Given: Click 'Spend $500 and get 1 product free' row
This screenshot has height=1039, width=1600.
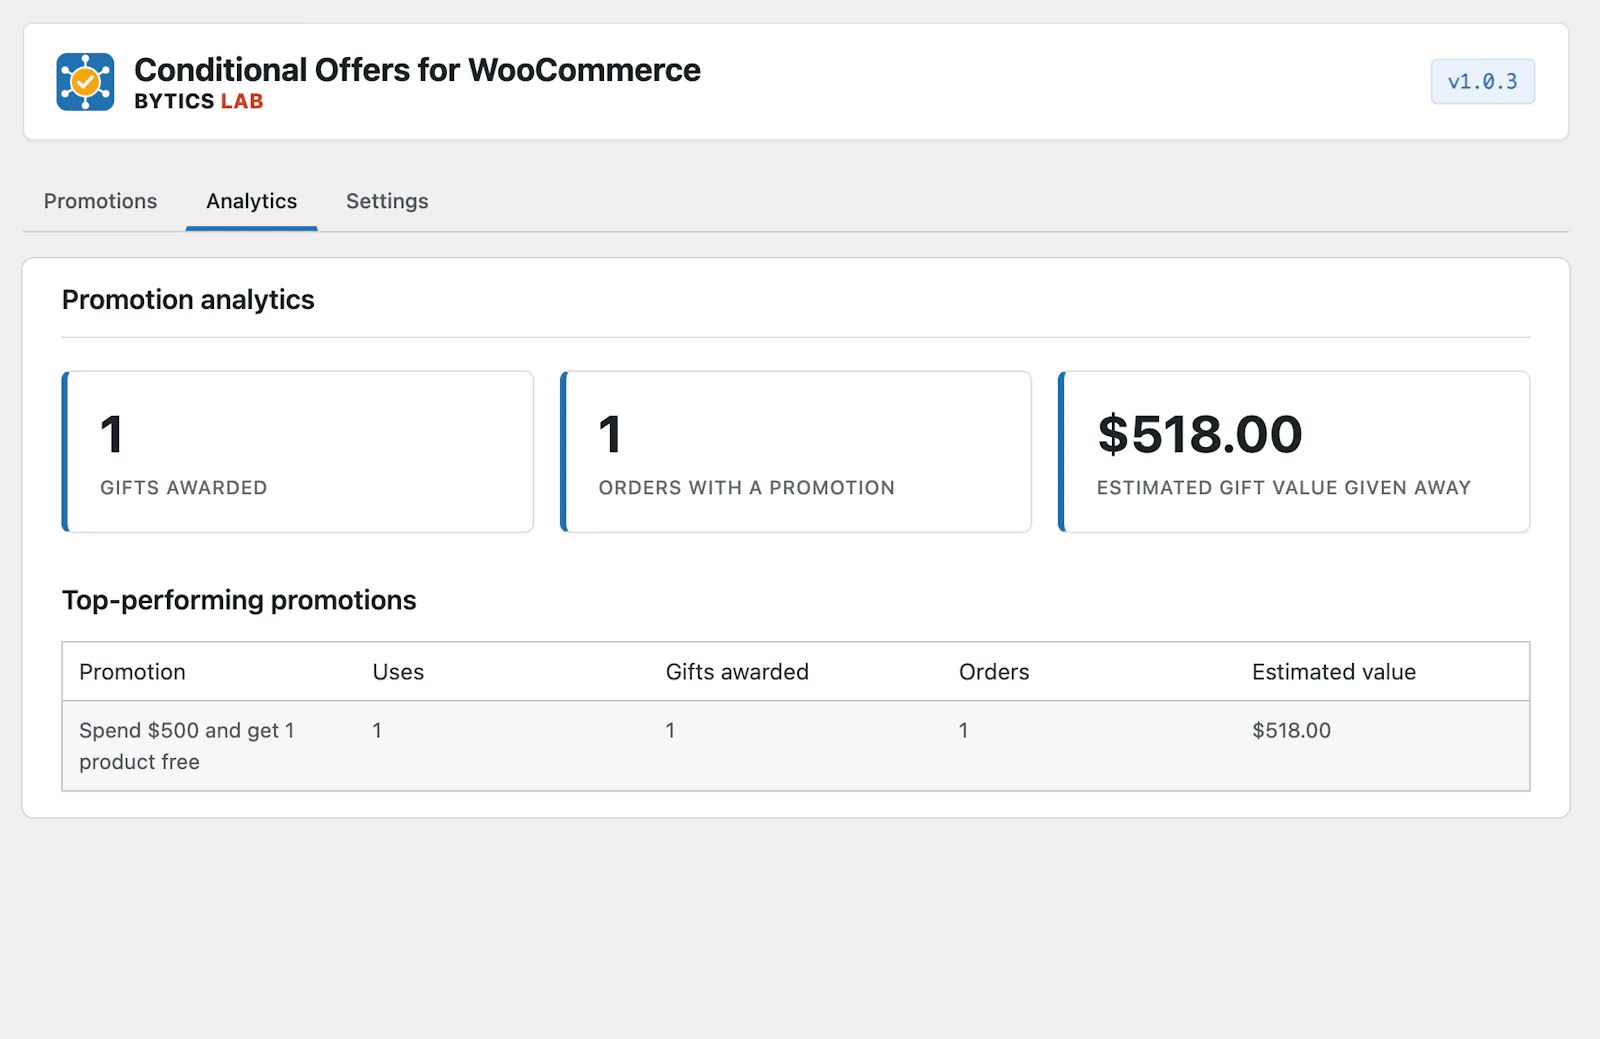Looking at the screenshot, I should (796, 746).
